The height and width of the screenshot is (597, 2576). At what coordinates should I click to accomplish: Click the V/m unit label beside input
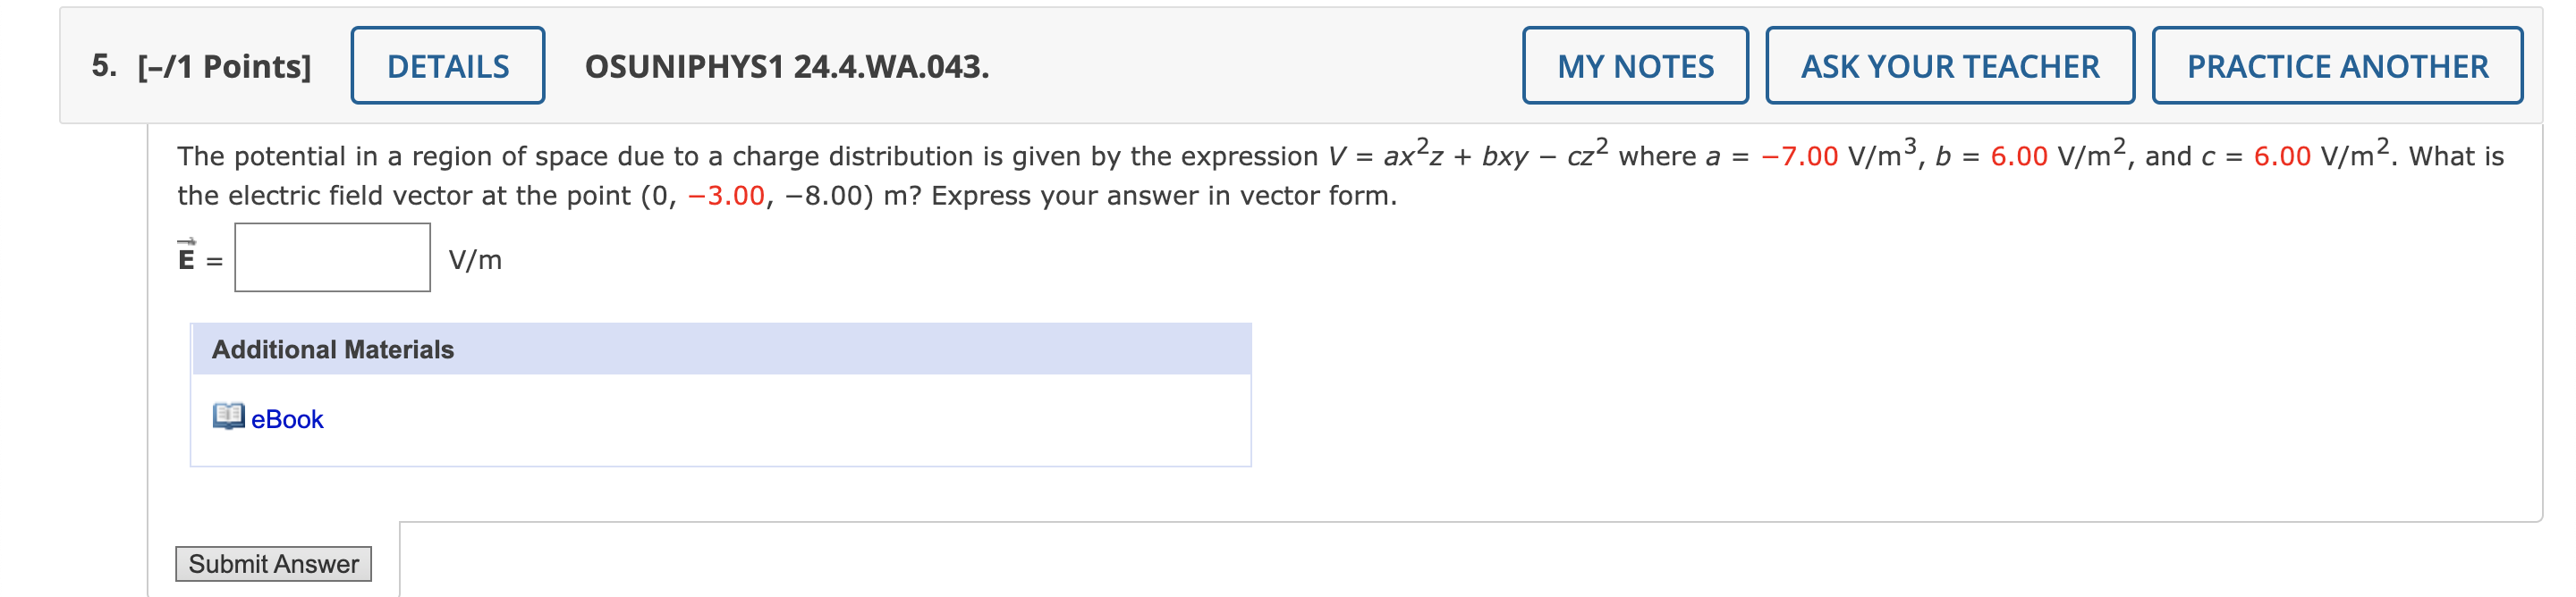[475, 260]
